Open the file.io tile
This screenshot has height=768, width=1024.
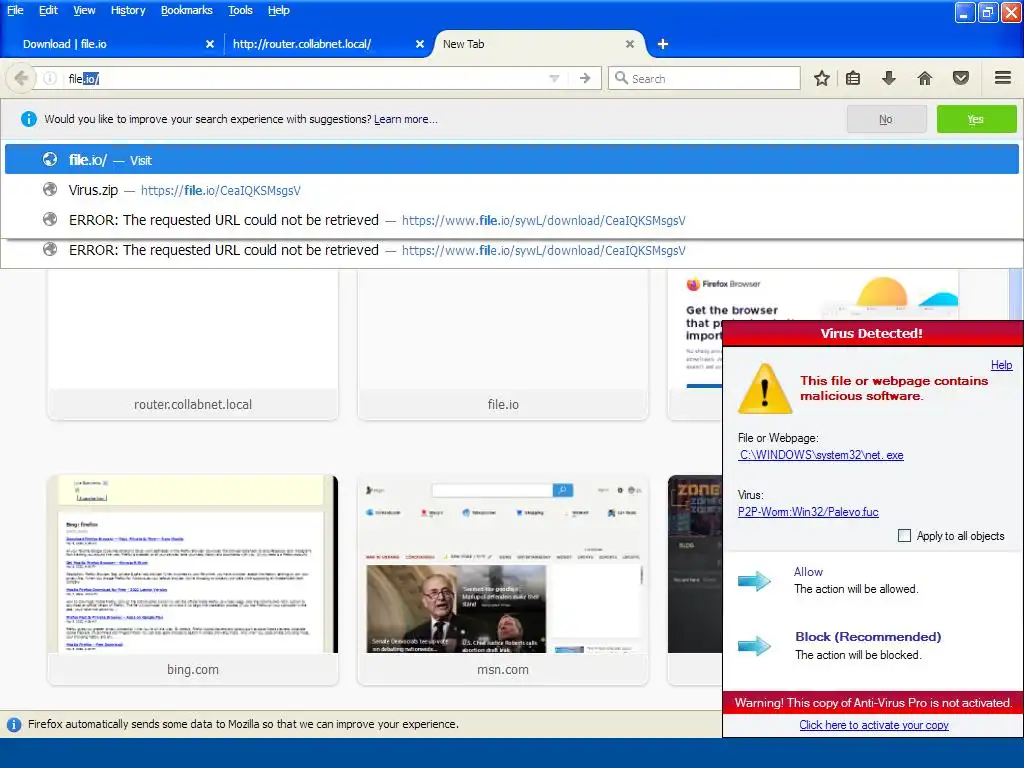[x=503, y=345]
